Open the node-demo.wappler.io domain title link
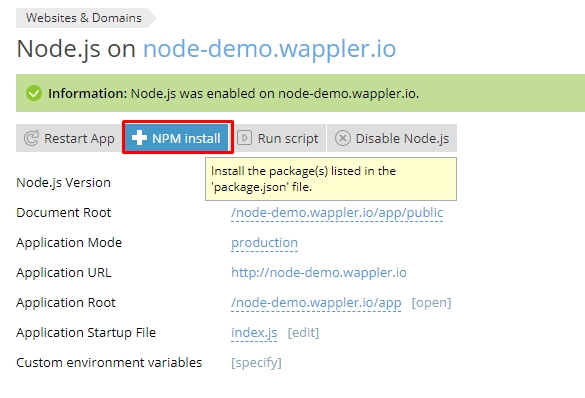This screenshot has width=585, height=398. point(269,49)
